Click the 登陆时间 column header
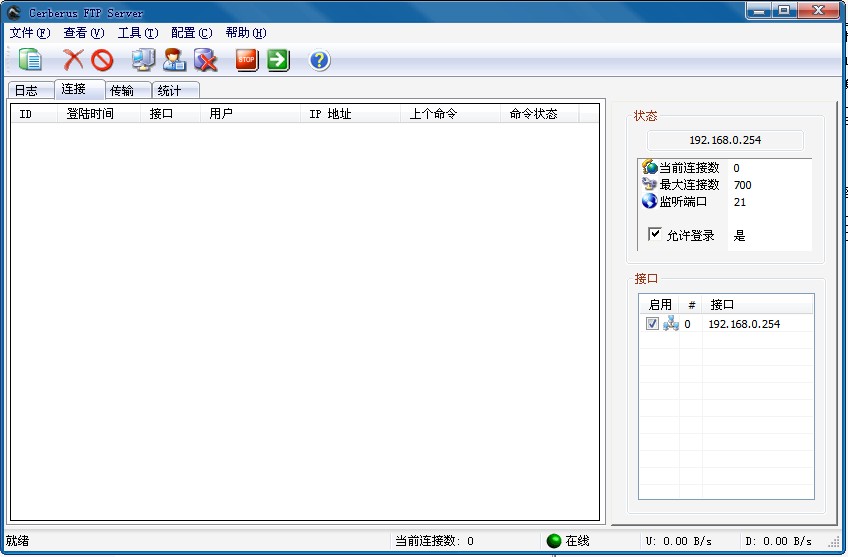 coord(90,114)
